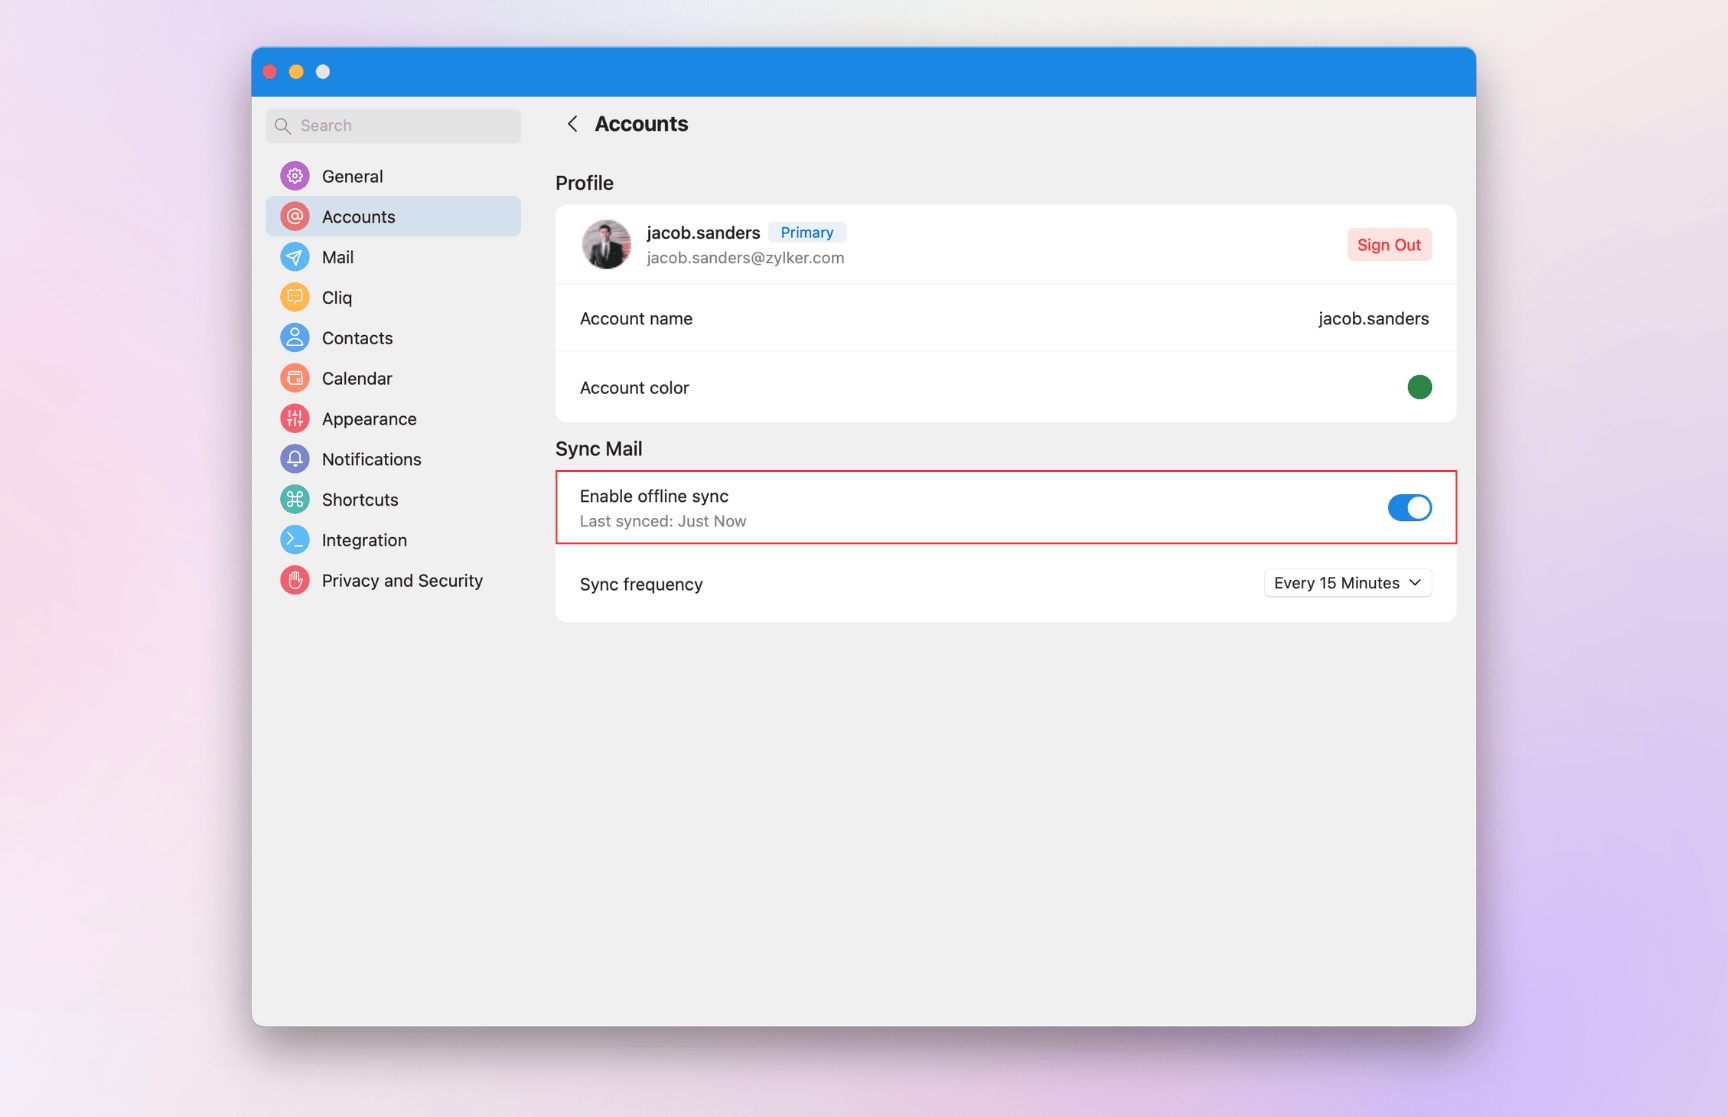Screen dimensions: 1728x1117
Task: Click the Appearance sliders icon
Action: click(x=295, y=419)
